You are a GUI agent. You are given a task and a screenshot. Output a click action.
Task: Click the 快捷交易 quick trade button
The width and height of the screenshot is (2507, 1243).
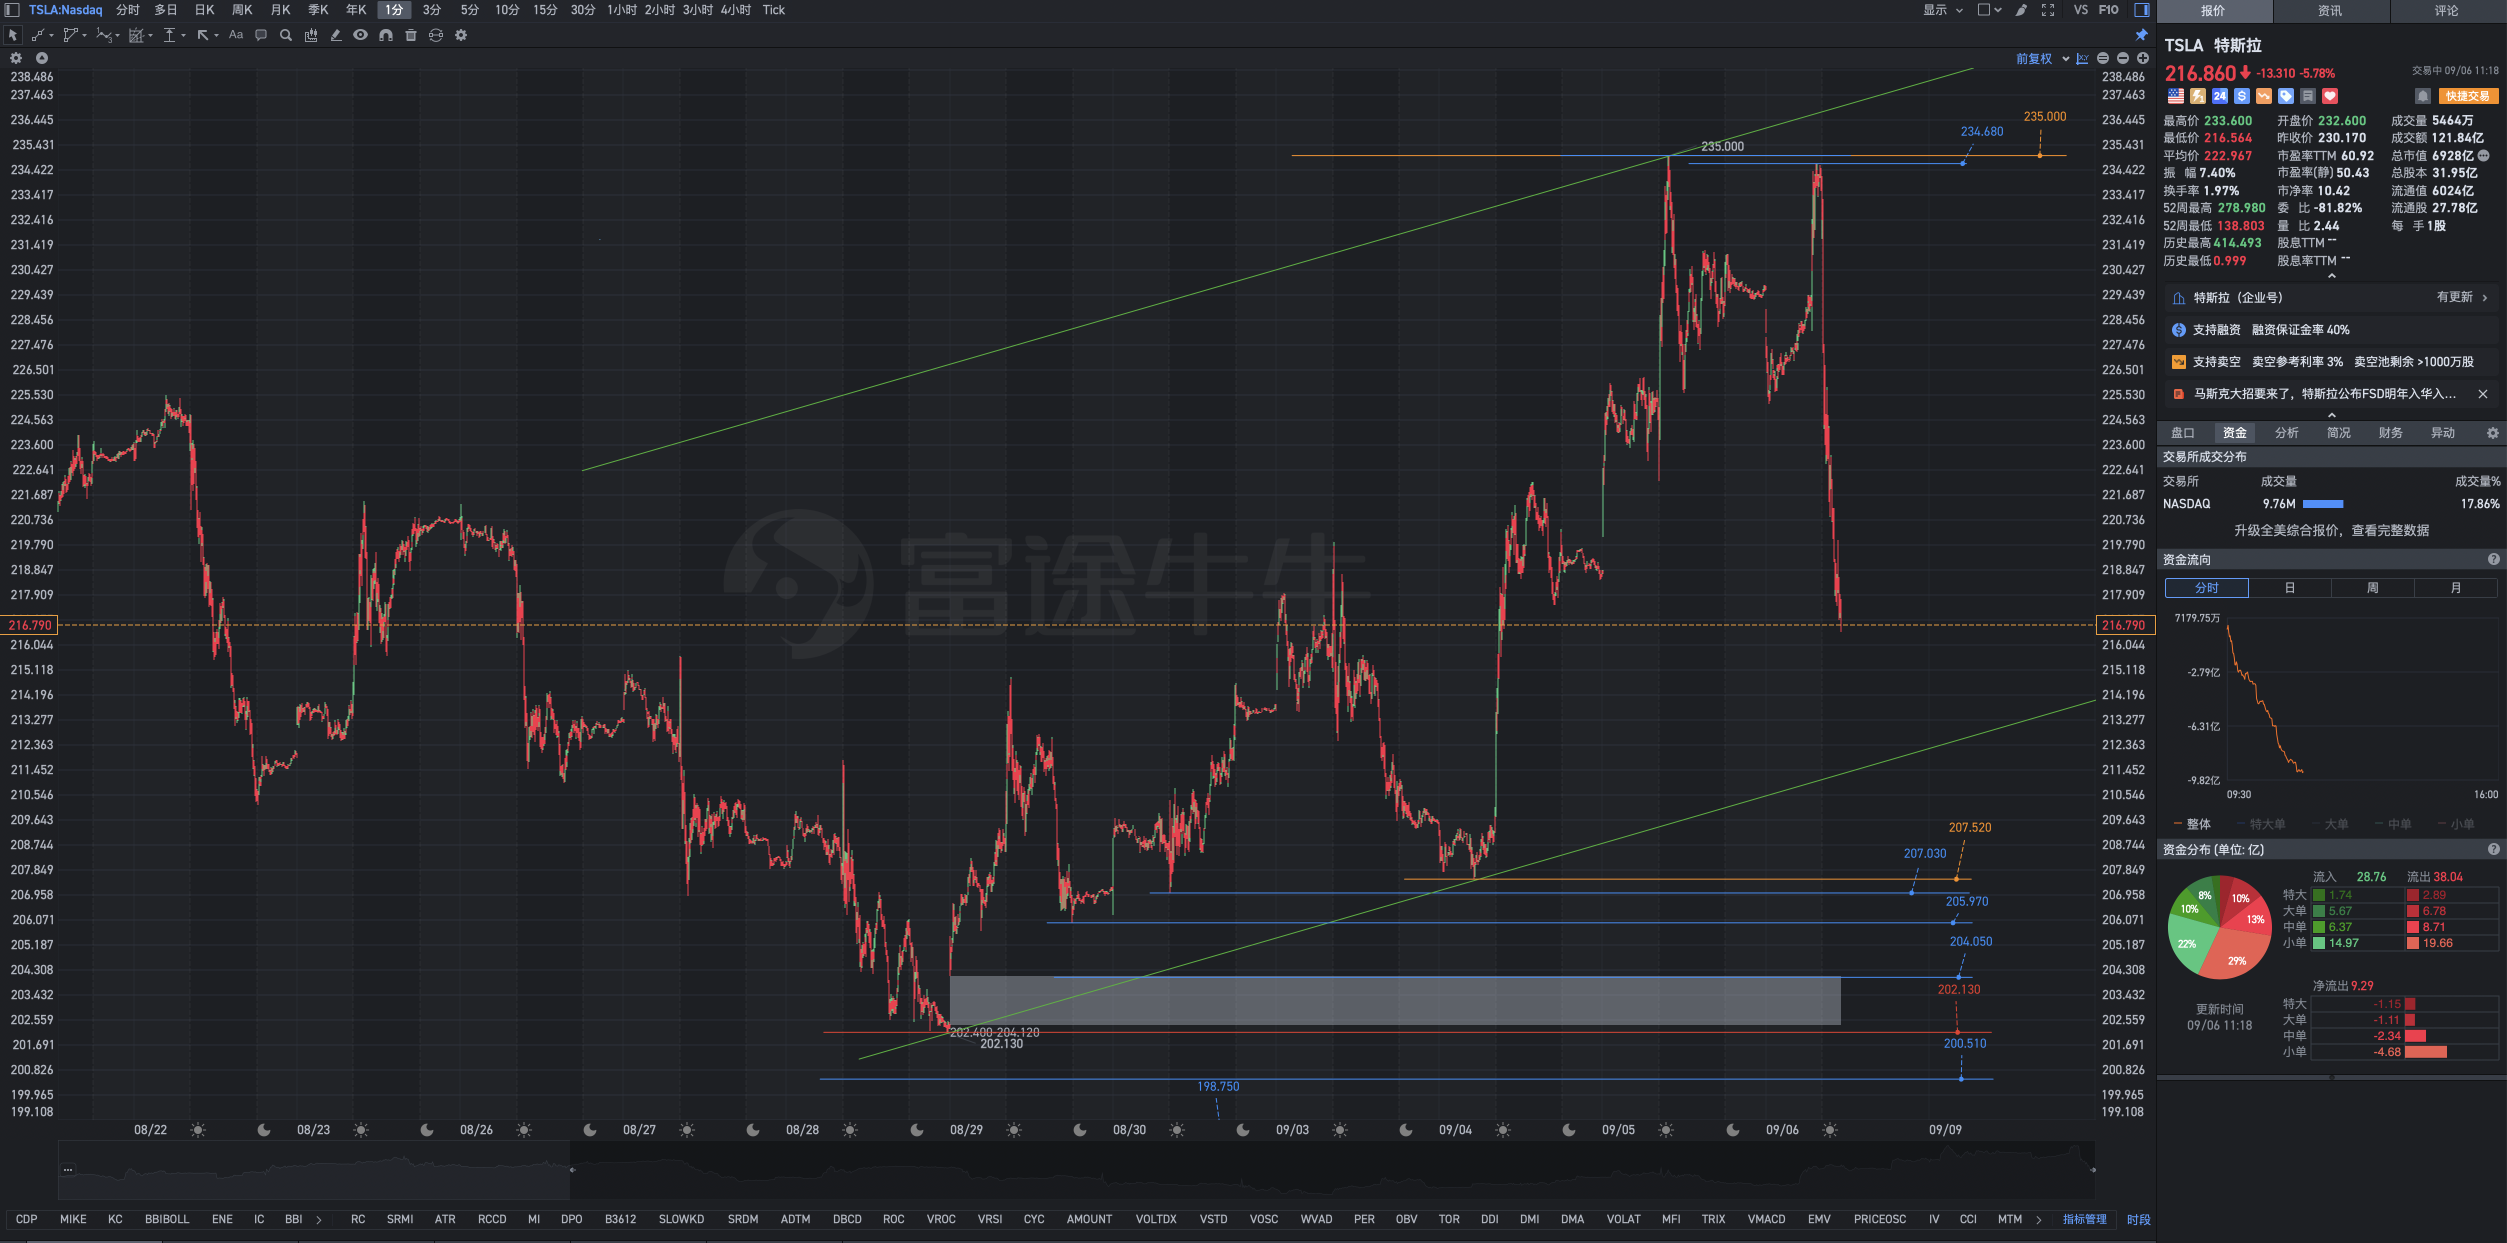click(2468, 96)
